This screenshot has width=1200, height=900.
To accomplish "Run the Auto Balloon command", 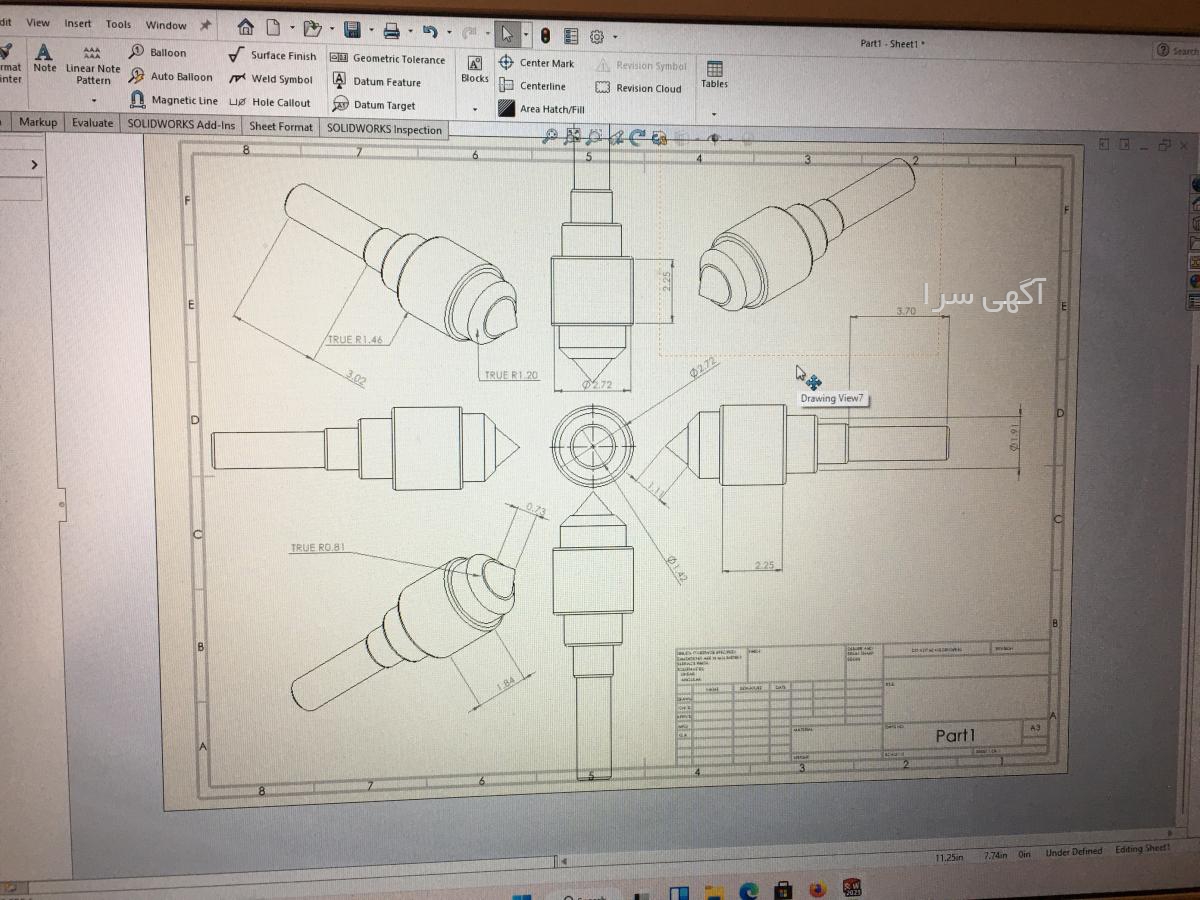I will (x=170, y=76).
